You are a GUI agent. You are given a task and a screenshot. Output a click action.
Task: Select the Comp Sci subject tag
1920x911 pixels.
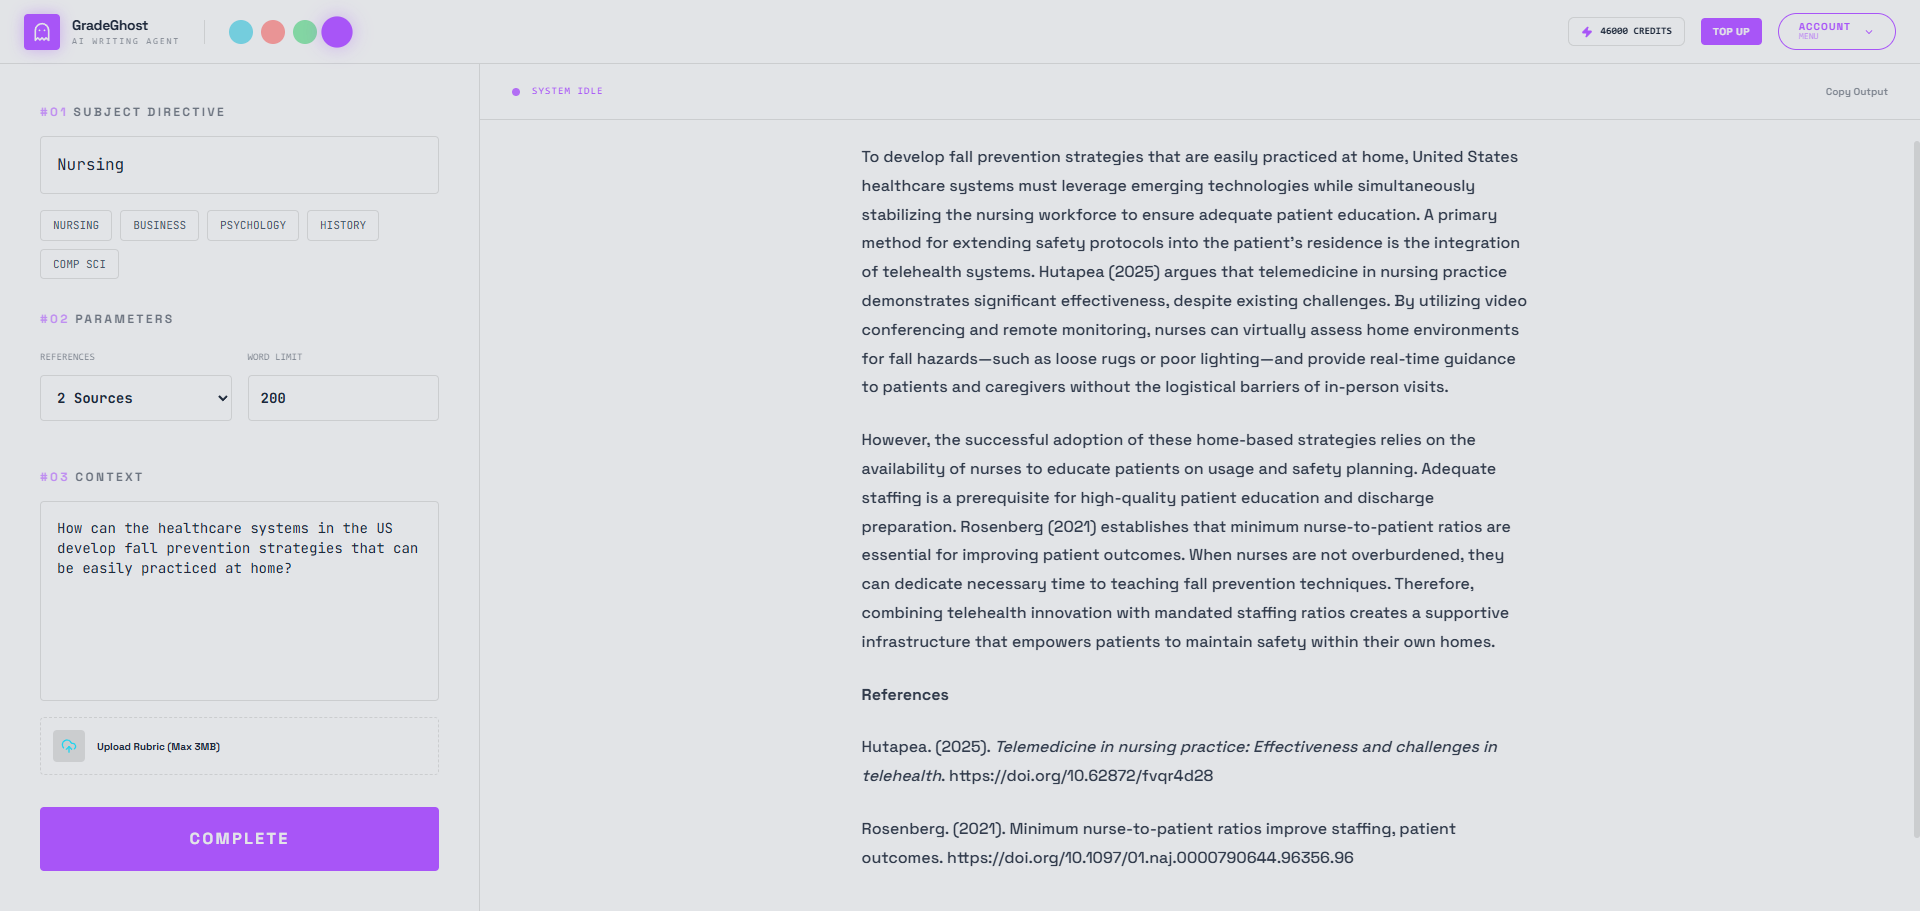point(79,264)
